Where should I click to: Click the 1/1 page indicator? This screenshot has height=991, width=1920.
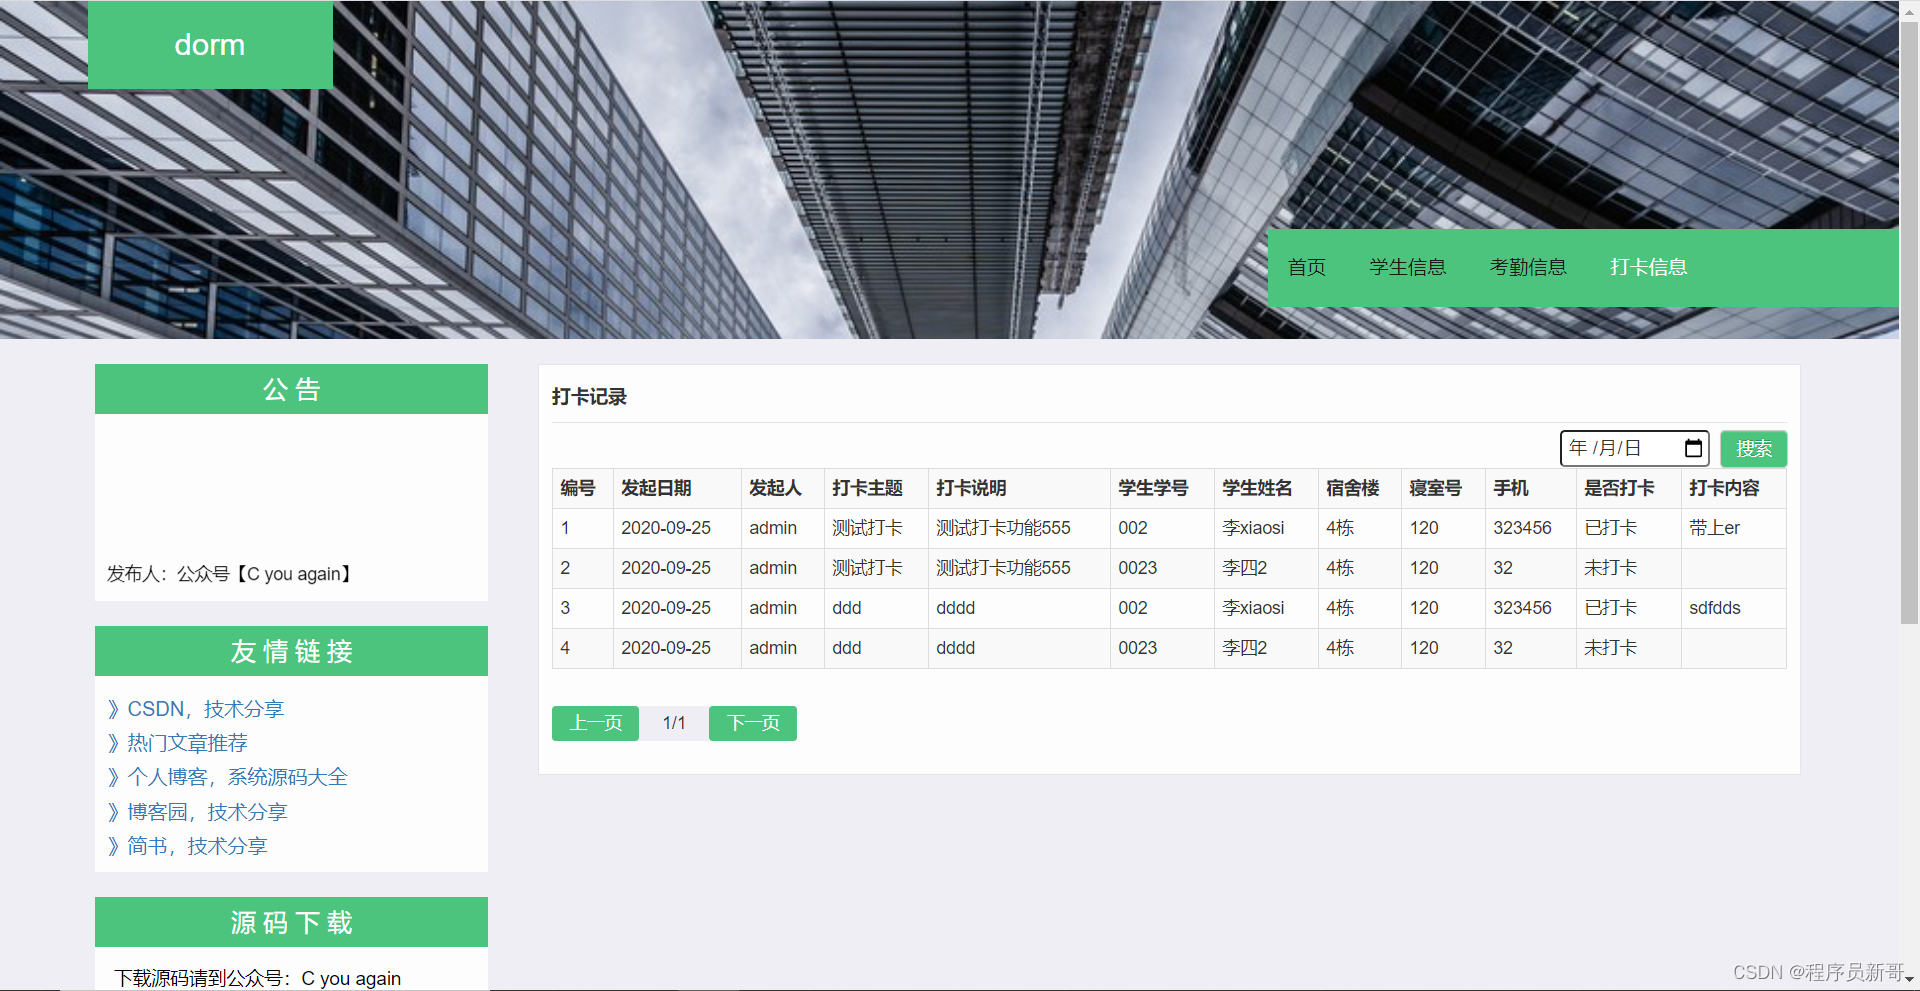pyautogui.click(x=674, y=723)
